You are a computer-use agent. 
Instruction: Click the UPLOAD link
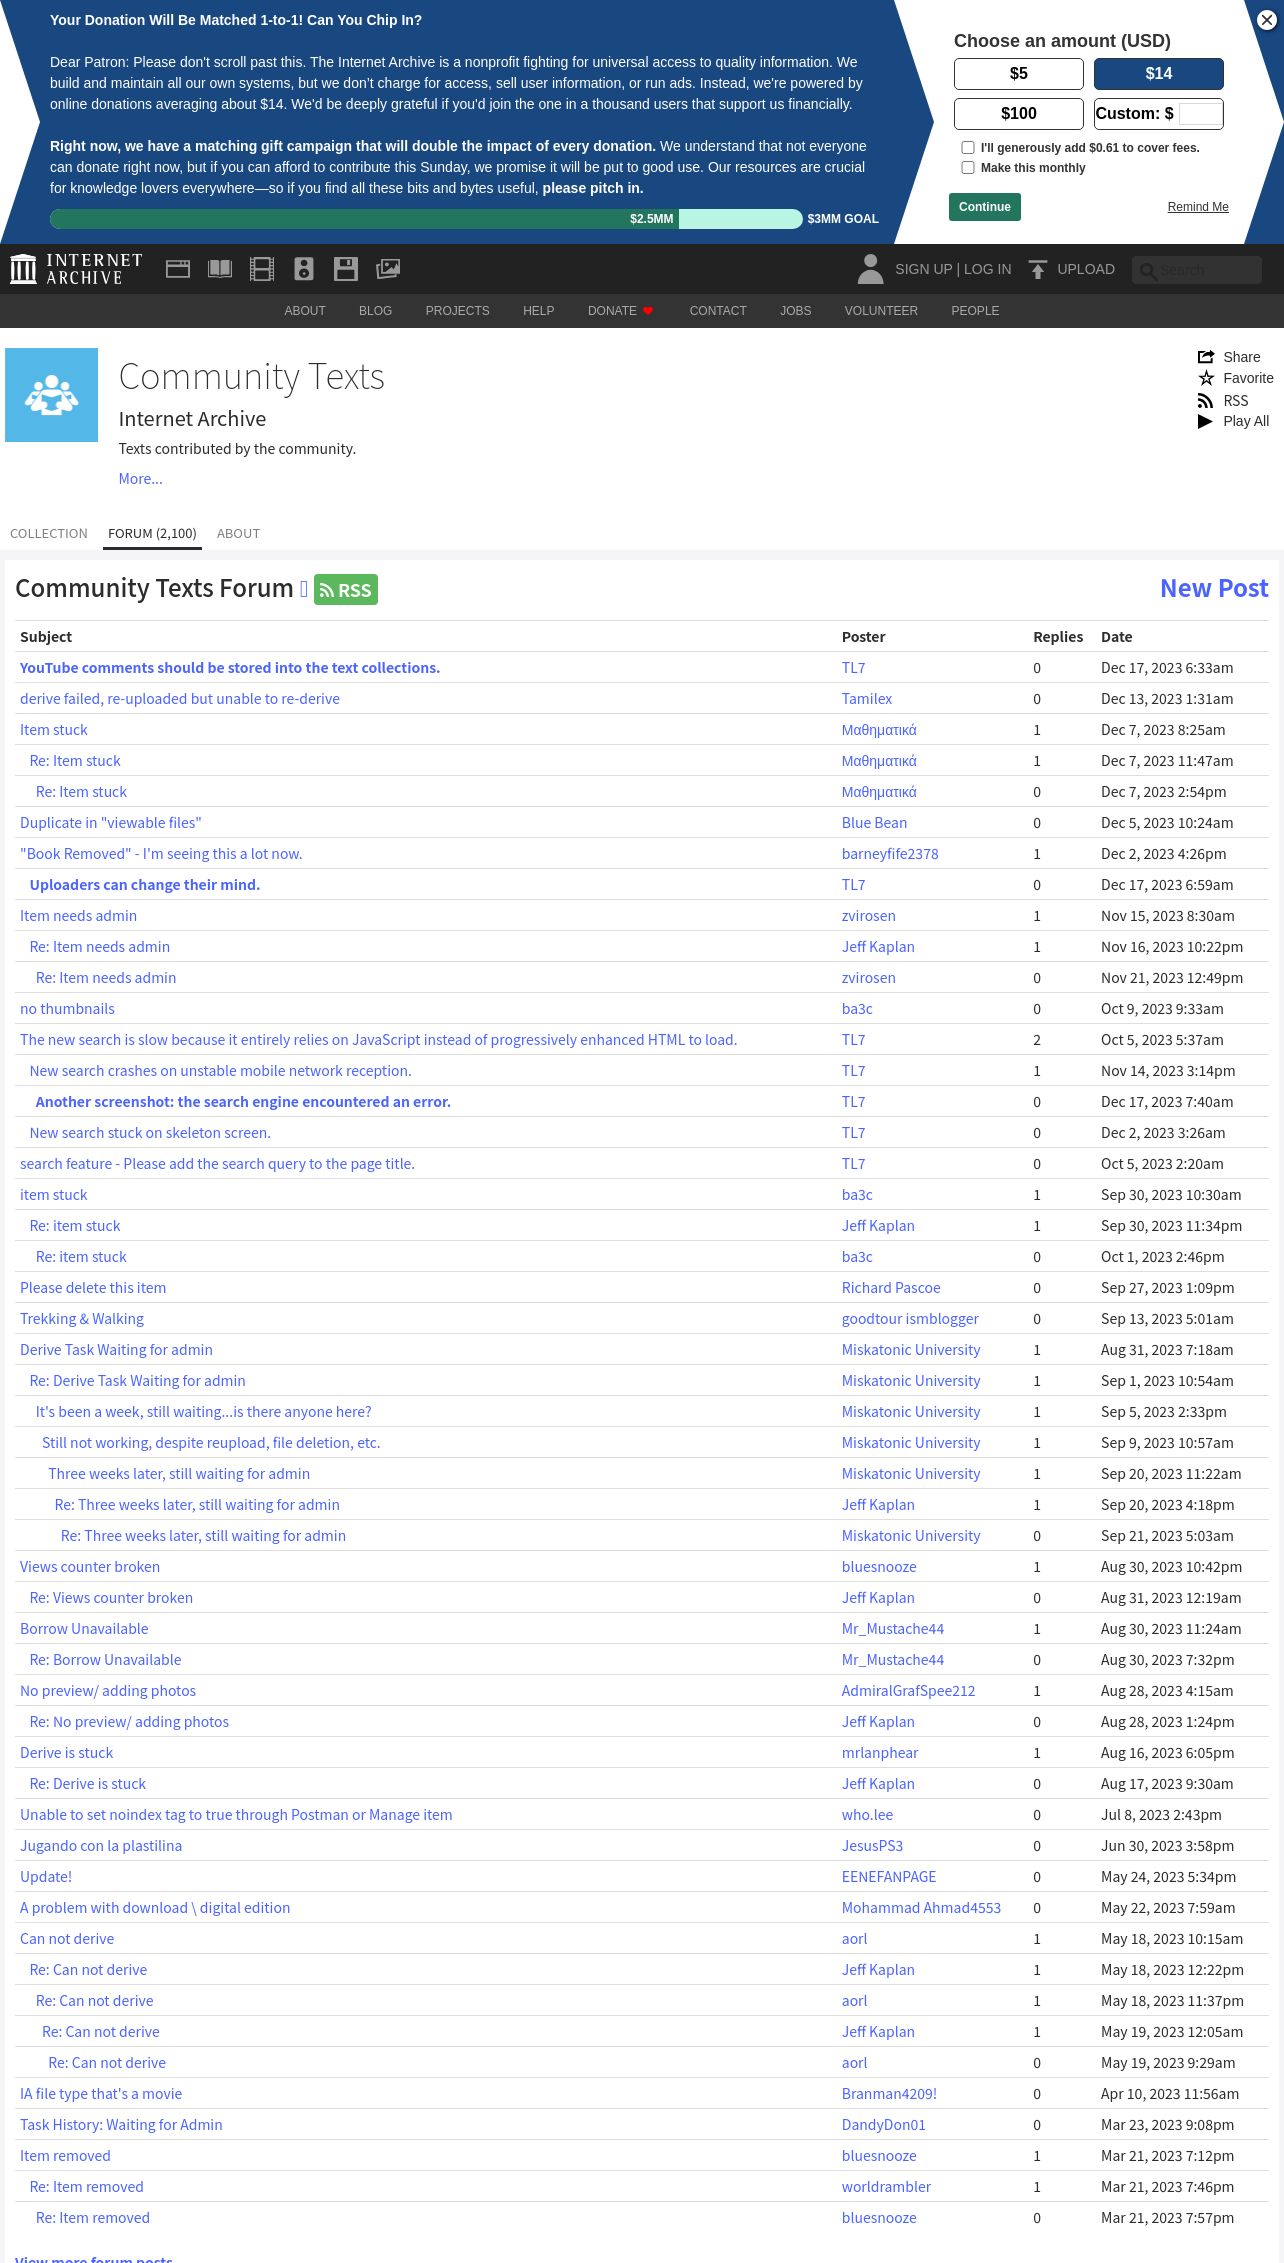[1086, 269]
